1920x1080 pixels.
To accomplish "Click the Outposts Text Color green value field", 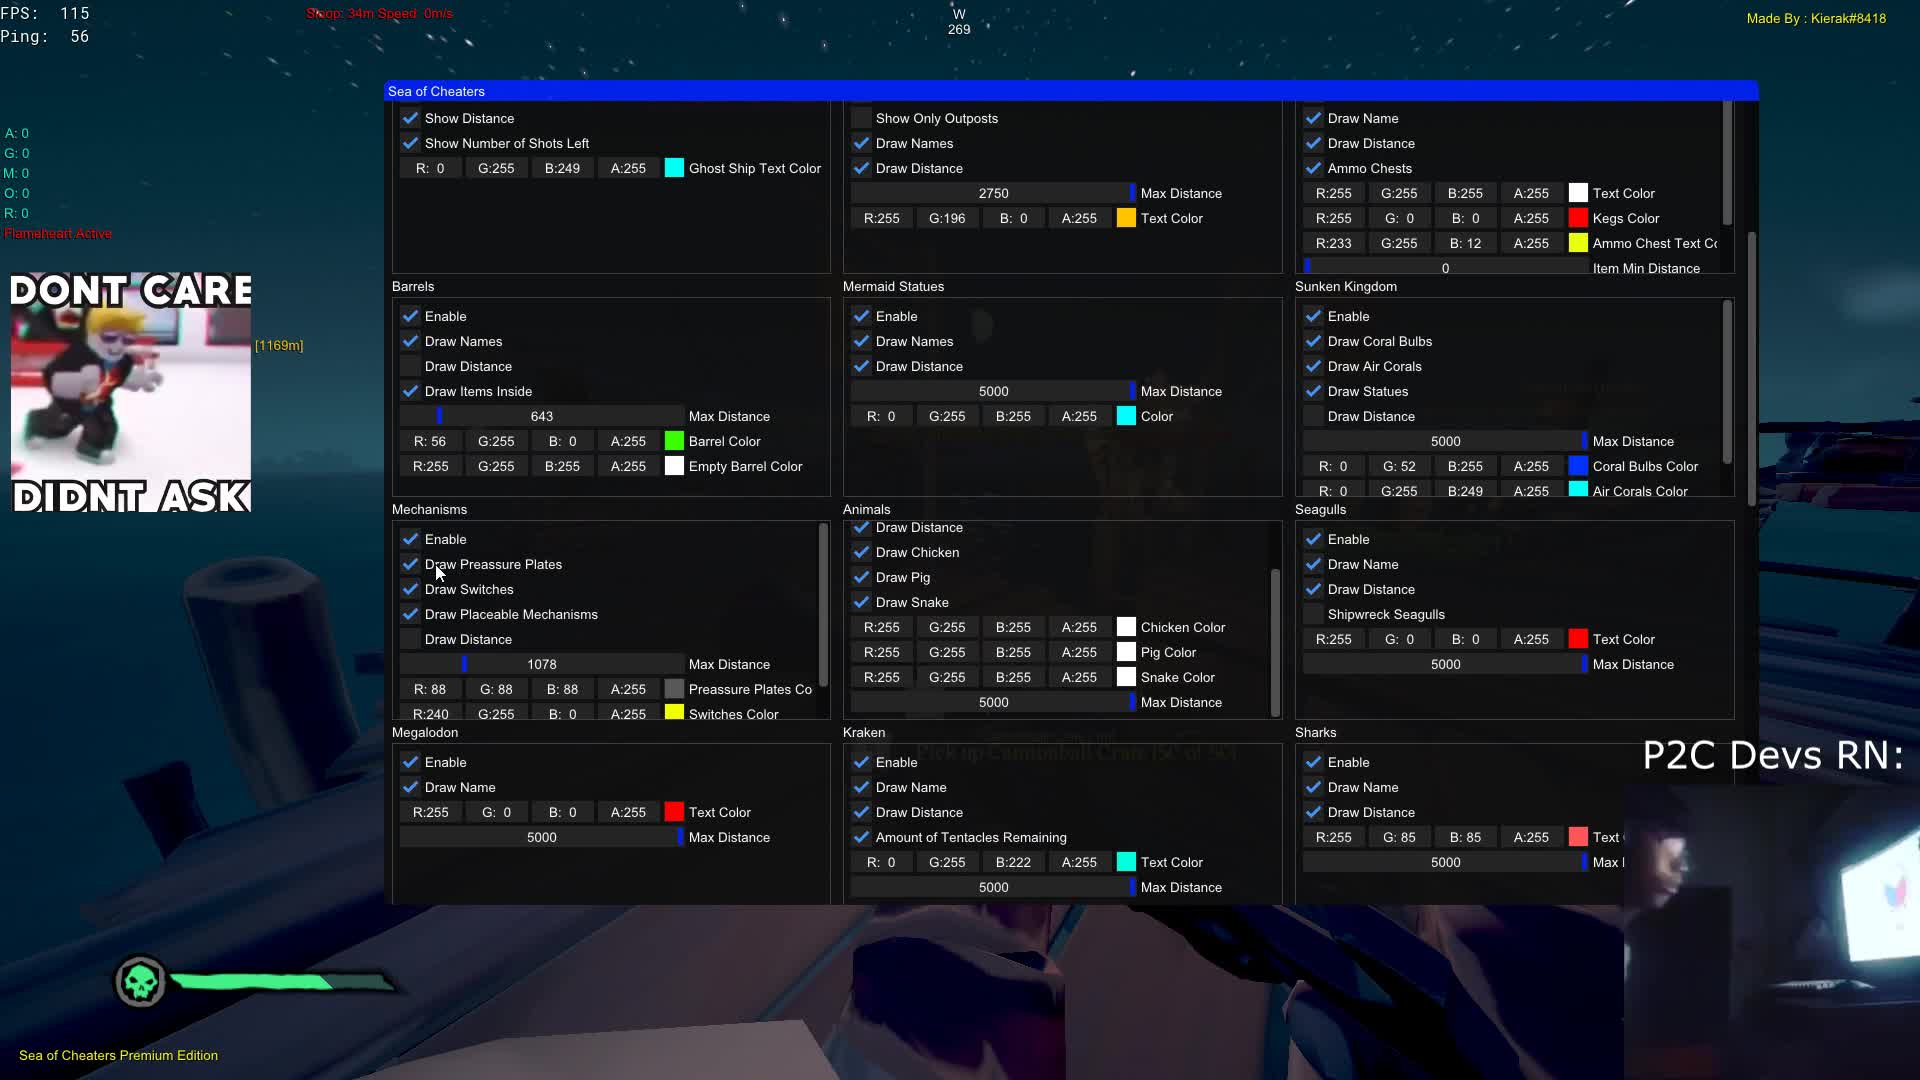I will [x=946, y=218].
